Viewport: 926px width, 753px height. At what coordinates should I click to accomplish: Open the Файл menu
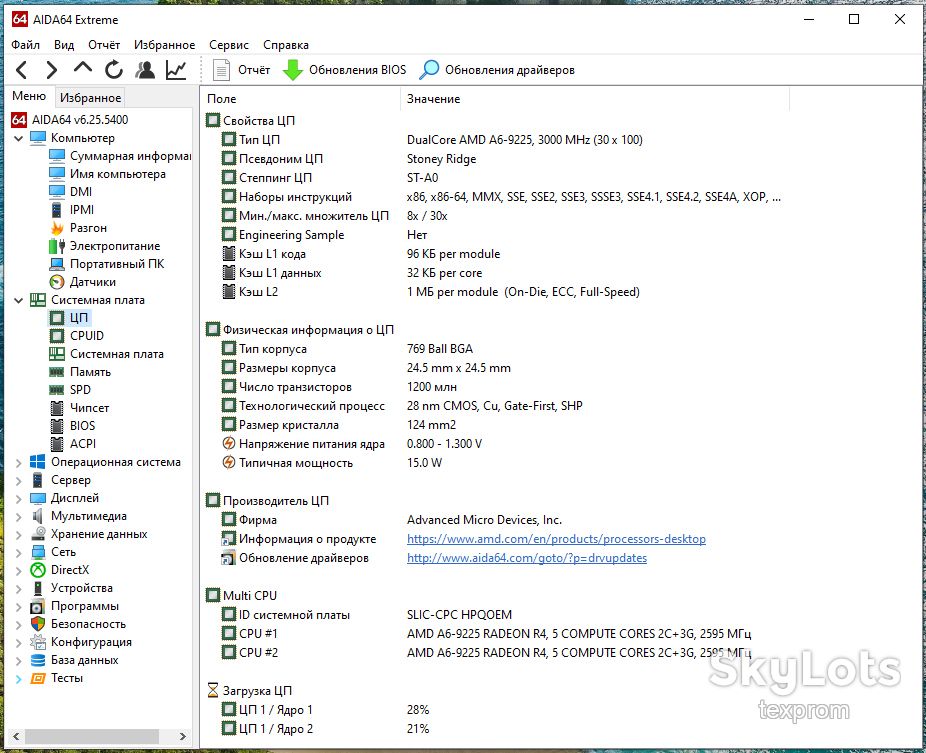pyautogui.click(x=25, y=45)
